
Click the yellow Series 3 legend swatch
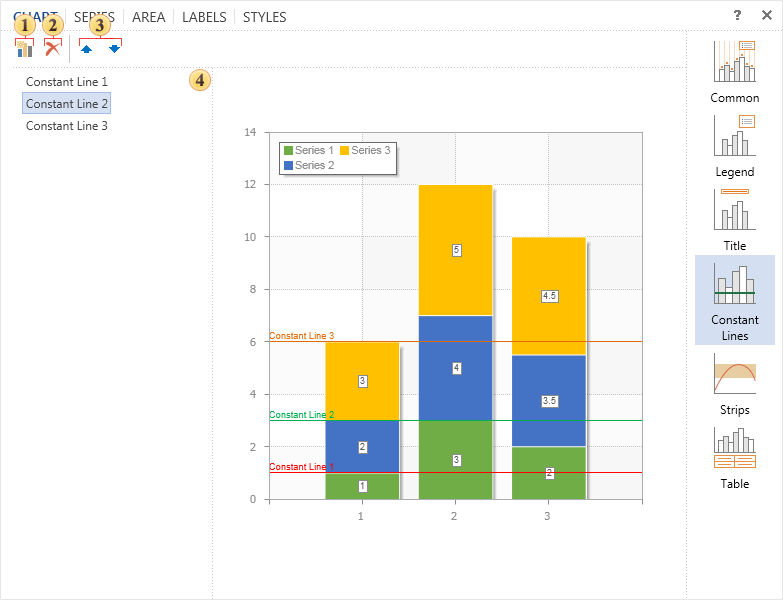click(345, 150)
